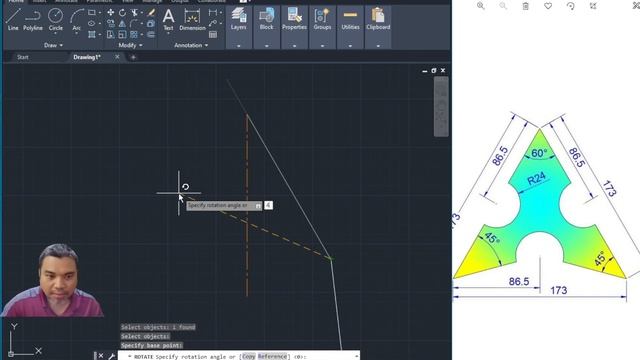Open the Utilities ribbon panel
Screen dimensions: 640x360
click(x=350, y=19)
